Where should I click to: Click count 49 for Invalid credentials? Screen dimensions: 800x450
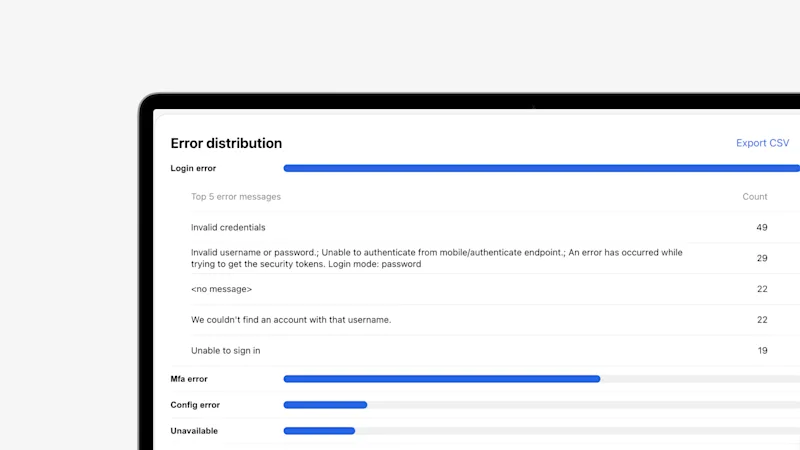coord(762,228)
